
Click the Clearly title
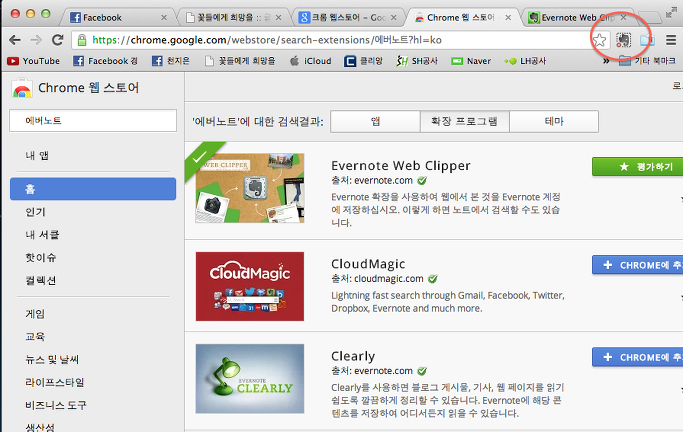(x=353, y=356)
